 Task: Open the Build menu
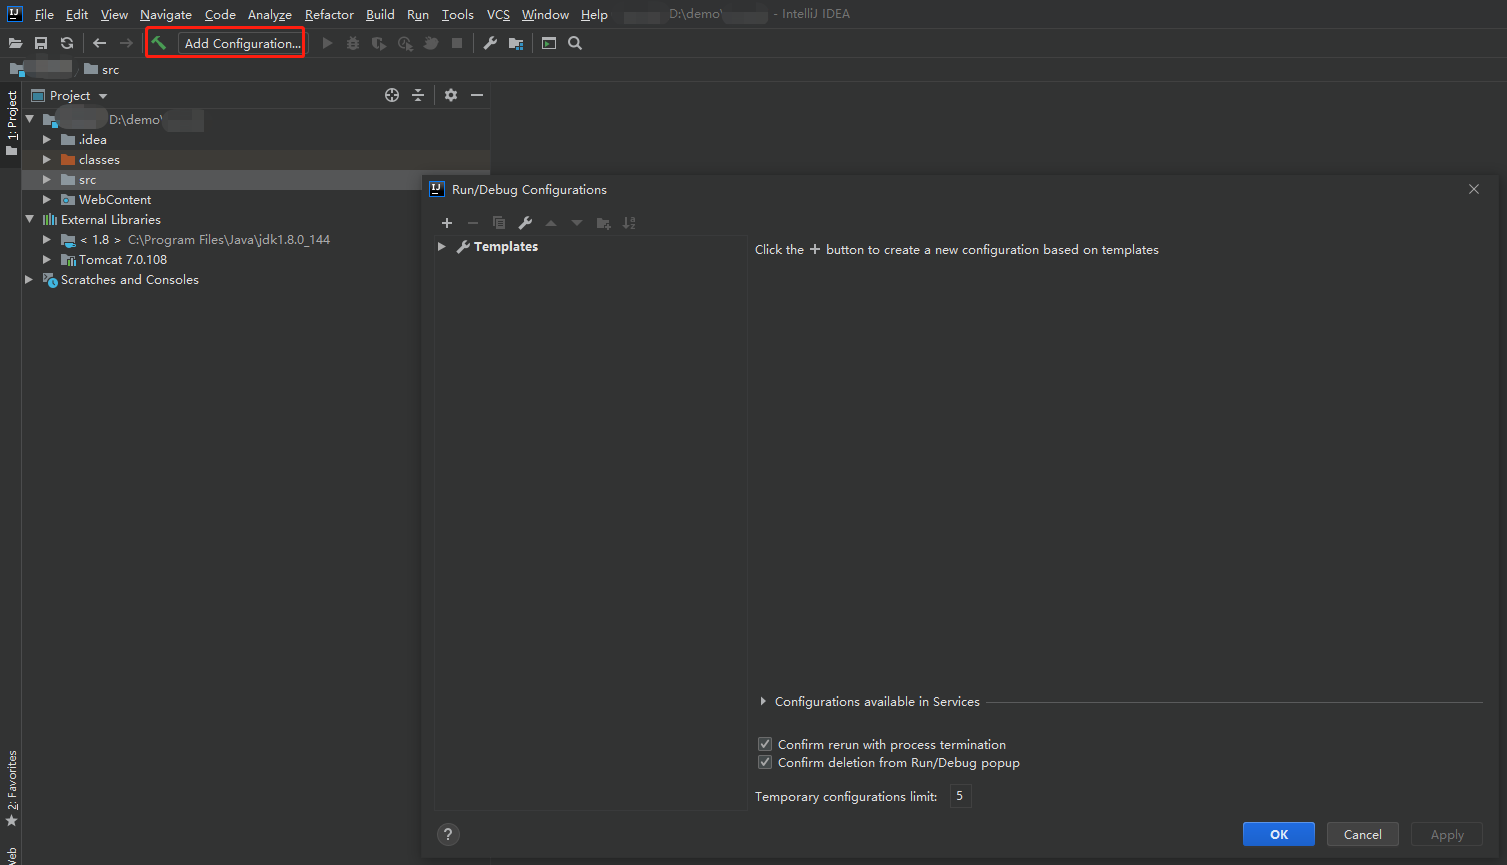(x=380, y=14)
